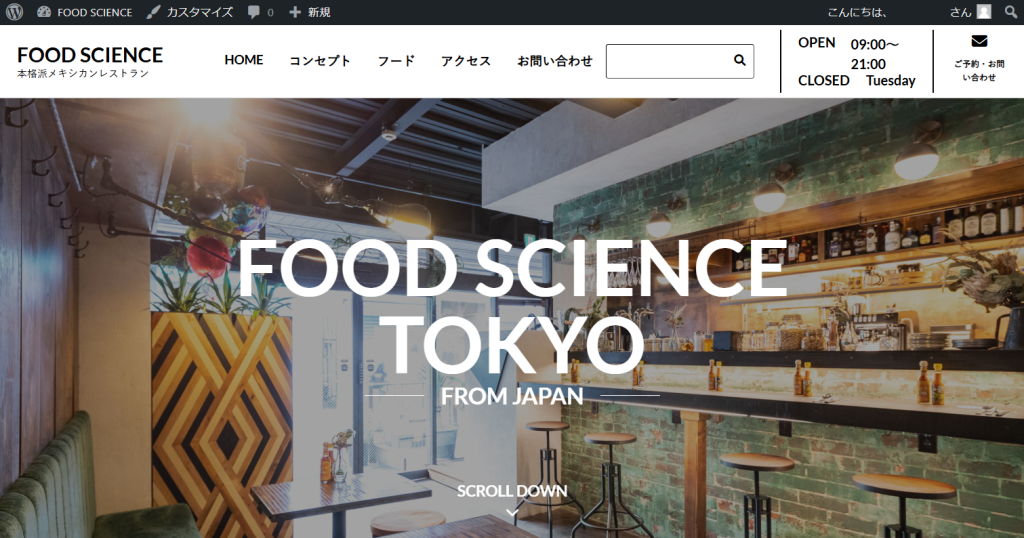Viewport: 1024px width, 538px height.
Task: Click the plus icon for new content
Action: click(x=295, y=12)
